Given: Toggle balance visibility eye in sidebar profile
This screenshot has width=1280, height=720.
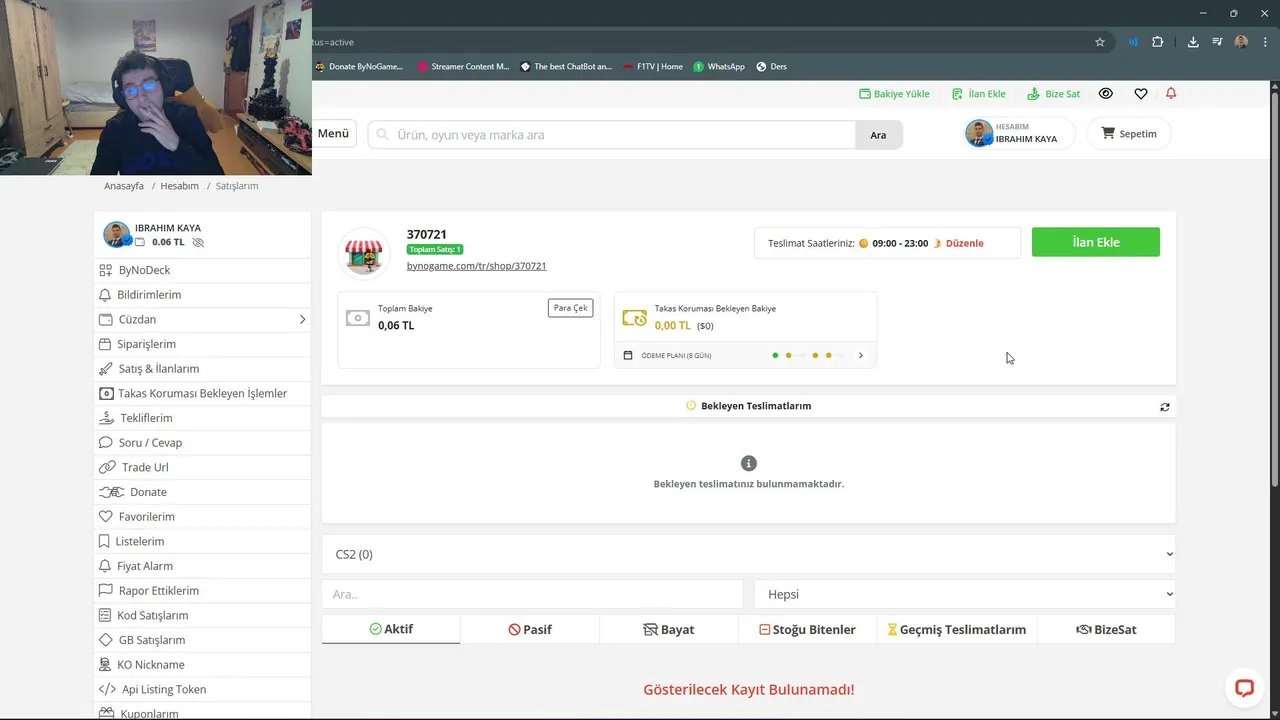Looking at the screenshot, I should [x=198, y=242].
